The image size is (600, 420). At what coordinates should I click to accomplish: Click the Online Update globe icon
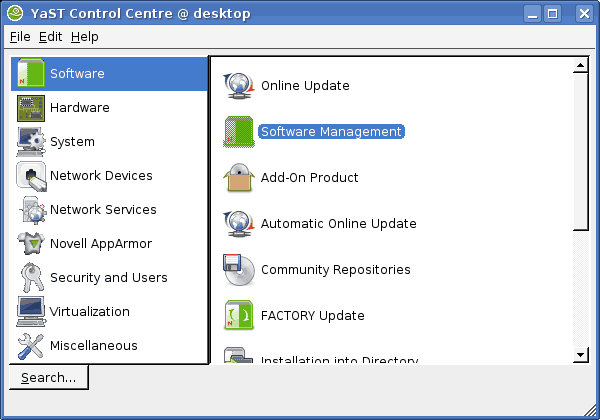(x=239, y=86)
